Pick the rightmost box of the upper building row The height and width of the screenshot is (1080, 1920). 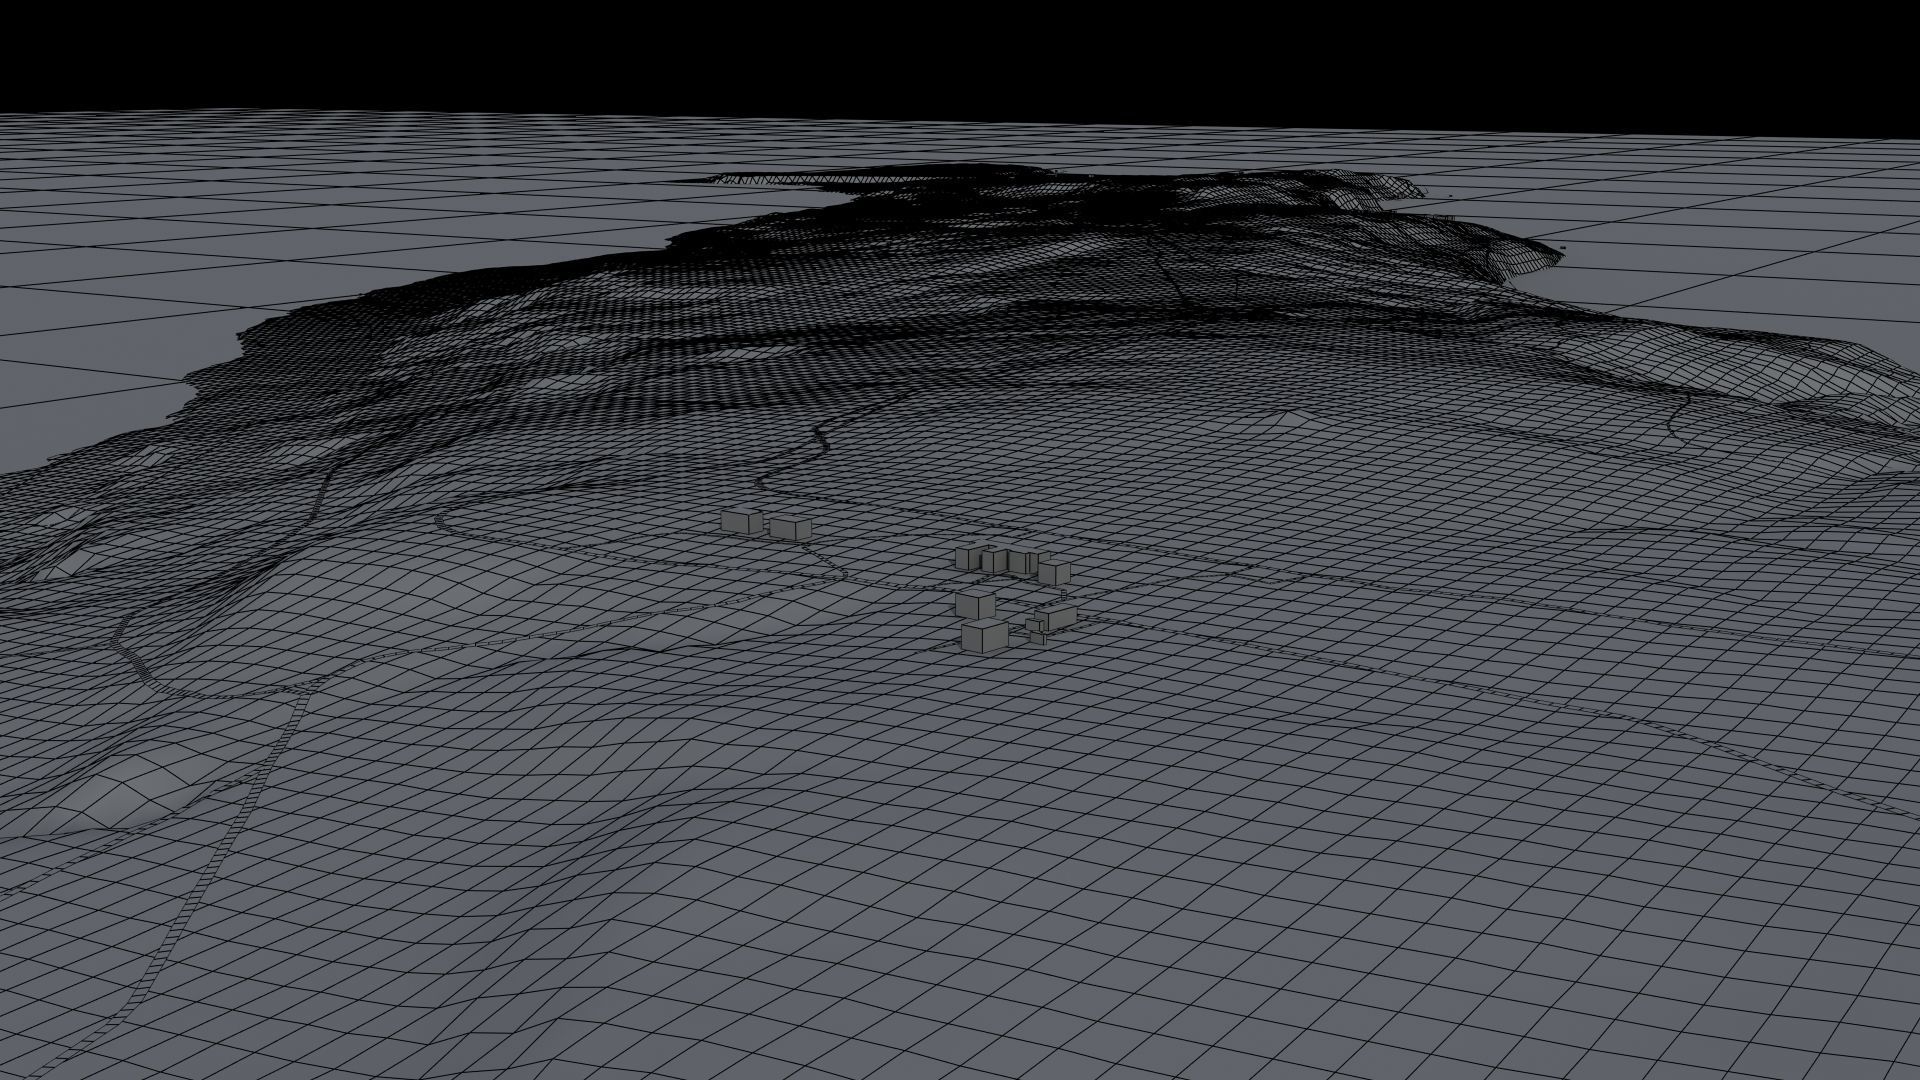click(x=1054, y=573)
